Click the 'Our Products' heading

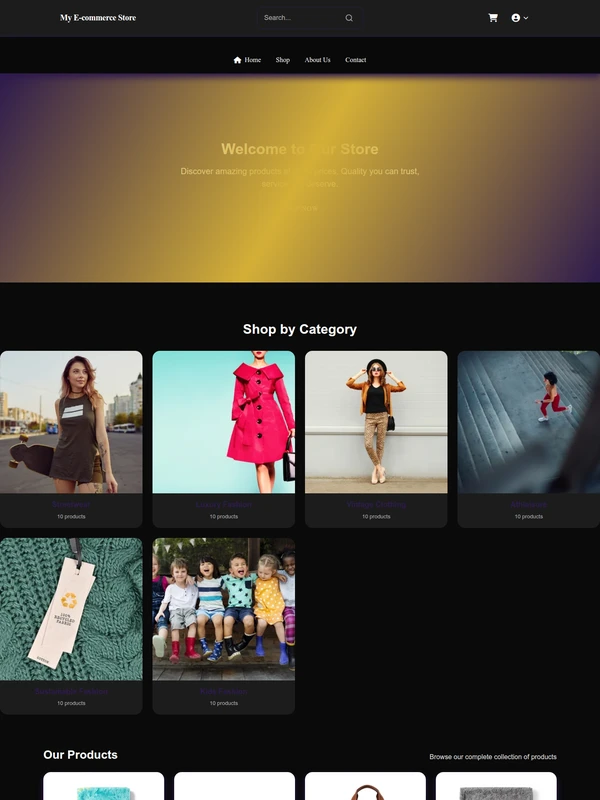(x=81, y=755)
